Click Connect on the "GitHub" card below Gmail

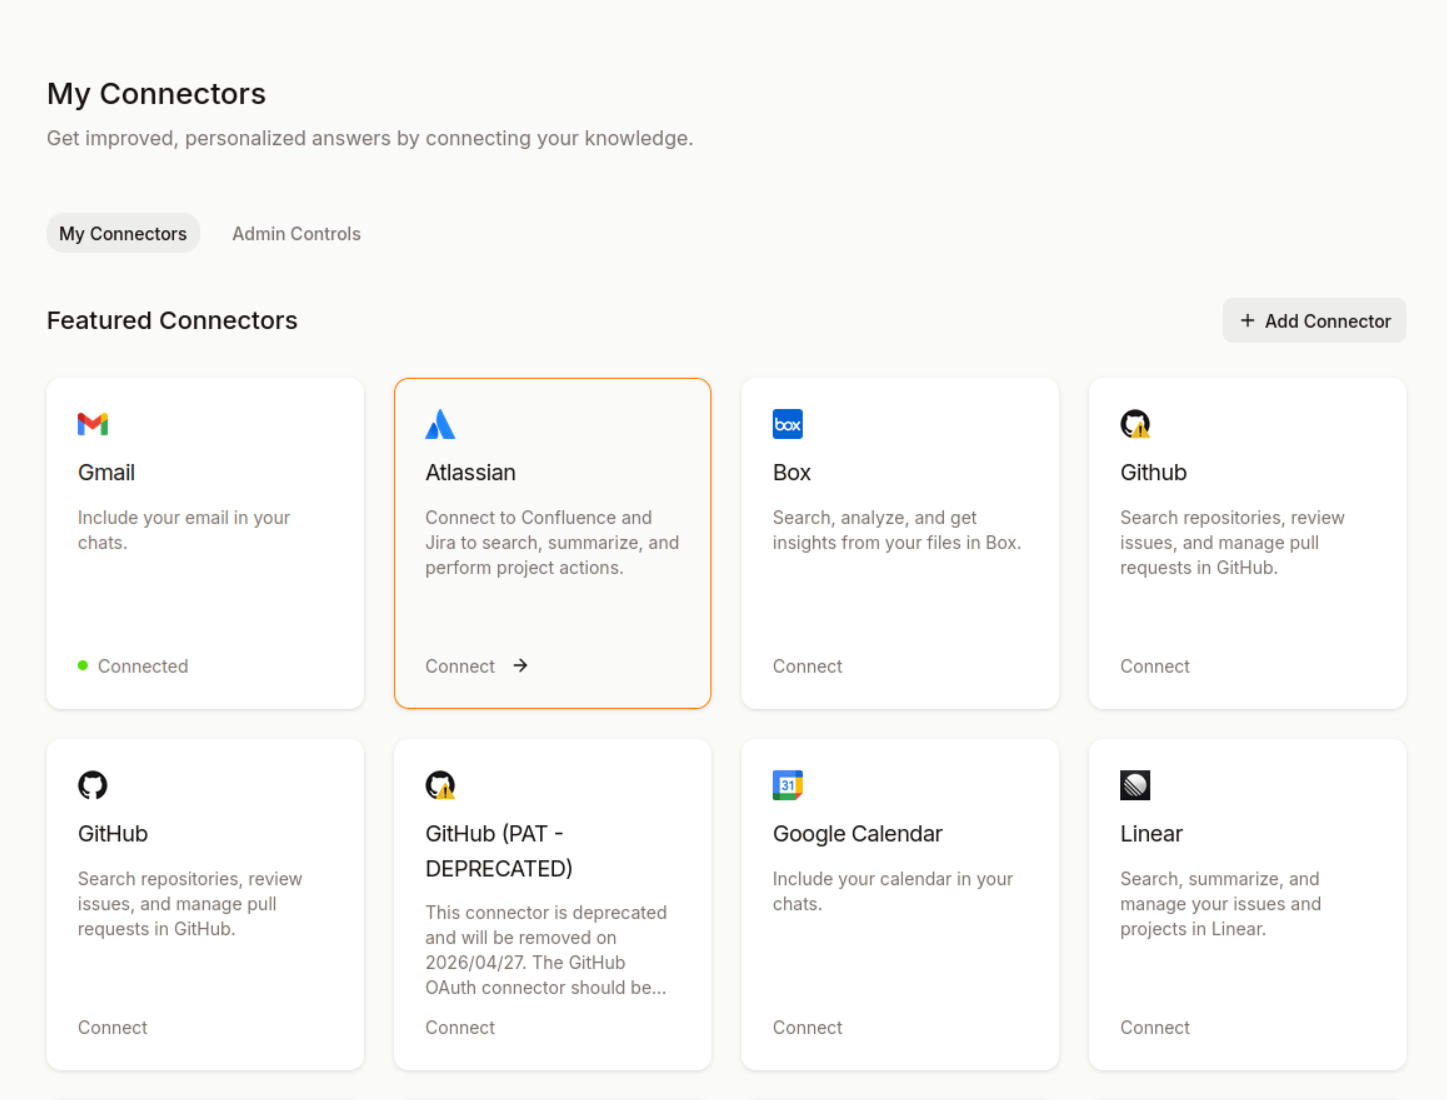click(x=112, y=1027)
